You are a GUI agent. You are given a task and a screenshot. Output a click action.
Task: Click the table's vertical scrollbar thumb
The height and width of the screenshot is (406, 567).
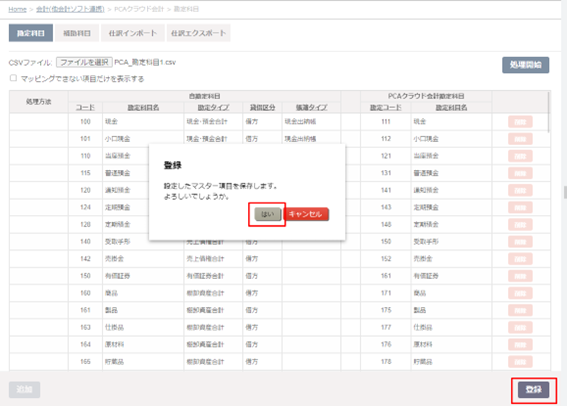point(549,112)
